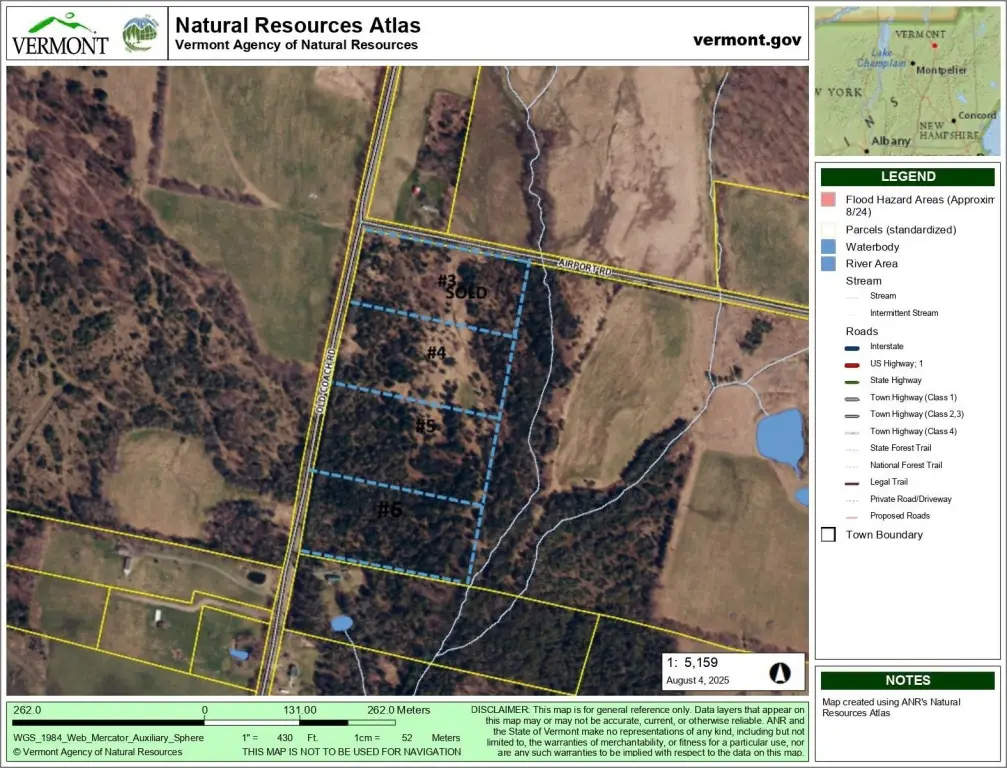Click the Vermont locator overview map
1007x768 pixels.
click(908, 80)
